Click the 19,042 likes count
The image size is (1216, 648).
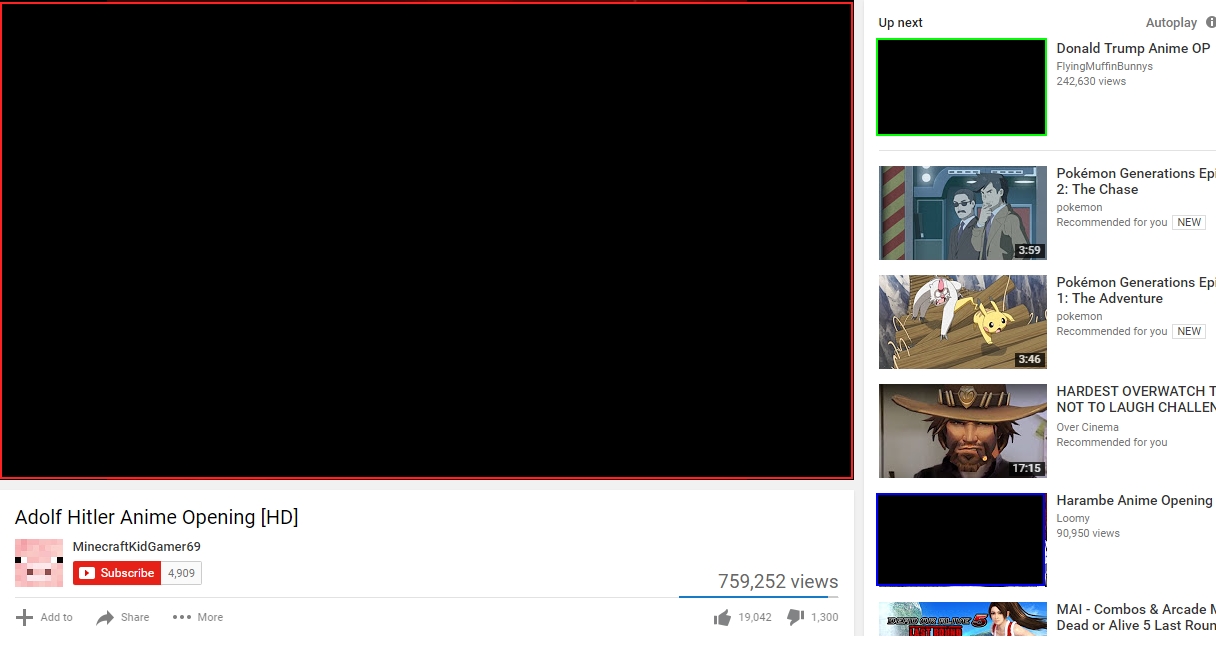[x=755, y=618]
